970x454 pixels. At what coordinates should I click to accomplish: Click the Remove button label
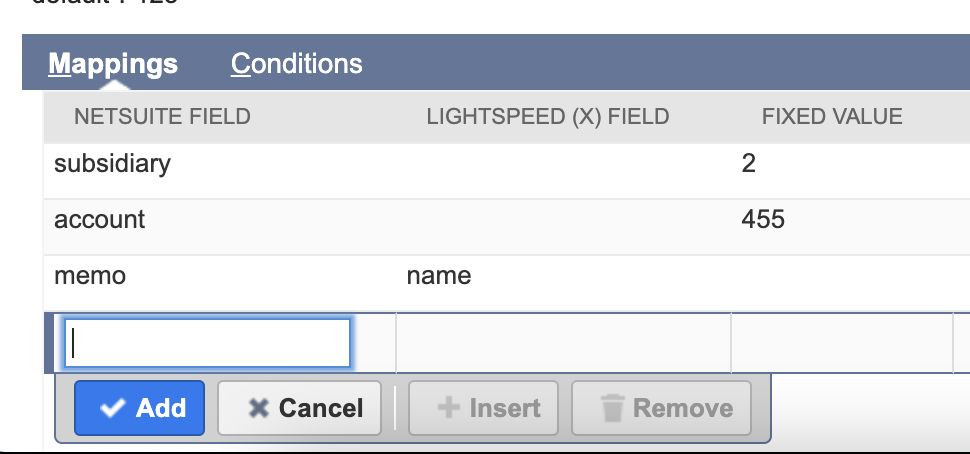click(x=683, y=408)
